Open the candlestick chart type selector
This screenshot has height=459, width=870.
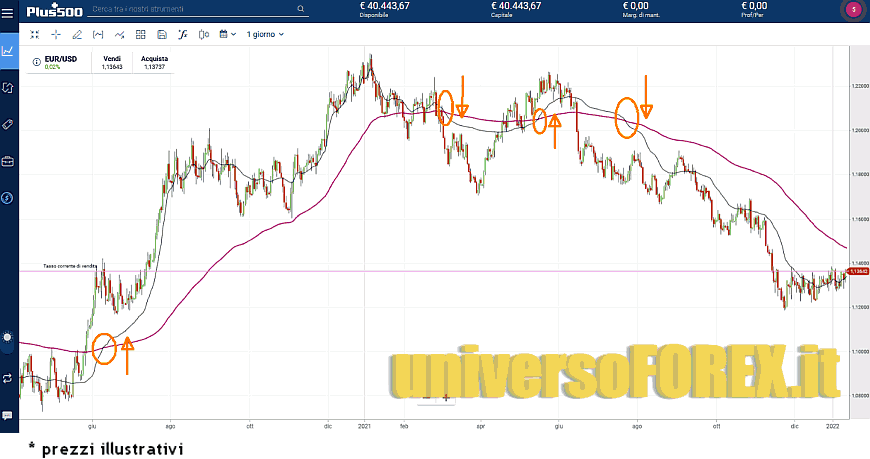pos(204,34)
